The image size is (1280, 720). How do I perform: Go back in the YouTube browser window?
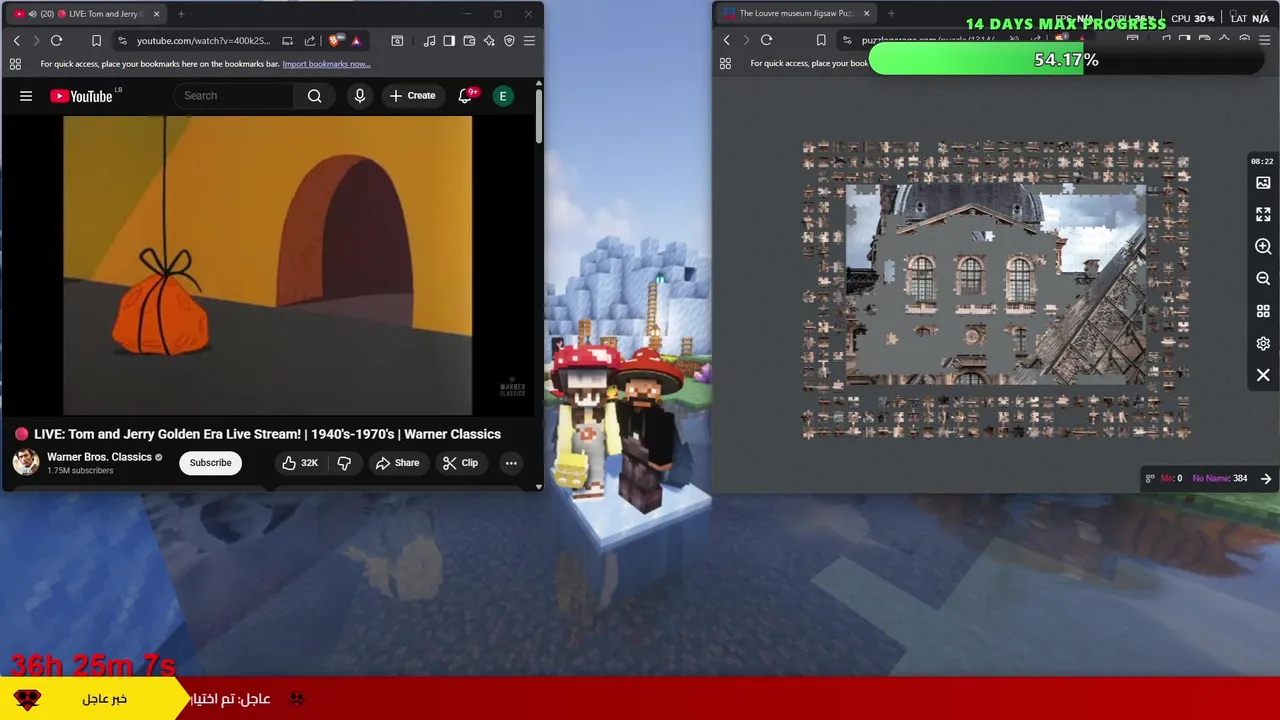point(16,41)
